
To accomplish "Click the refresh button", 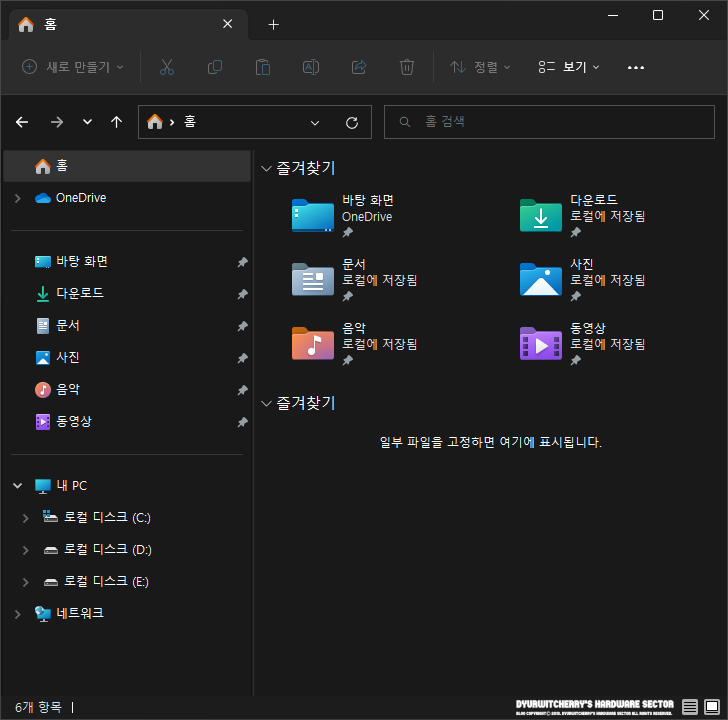I will click(352, 123).
